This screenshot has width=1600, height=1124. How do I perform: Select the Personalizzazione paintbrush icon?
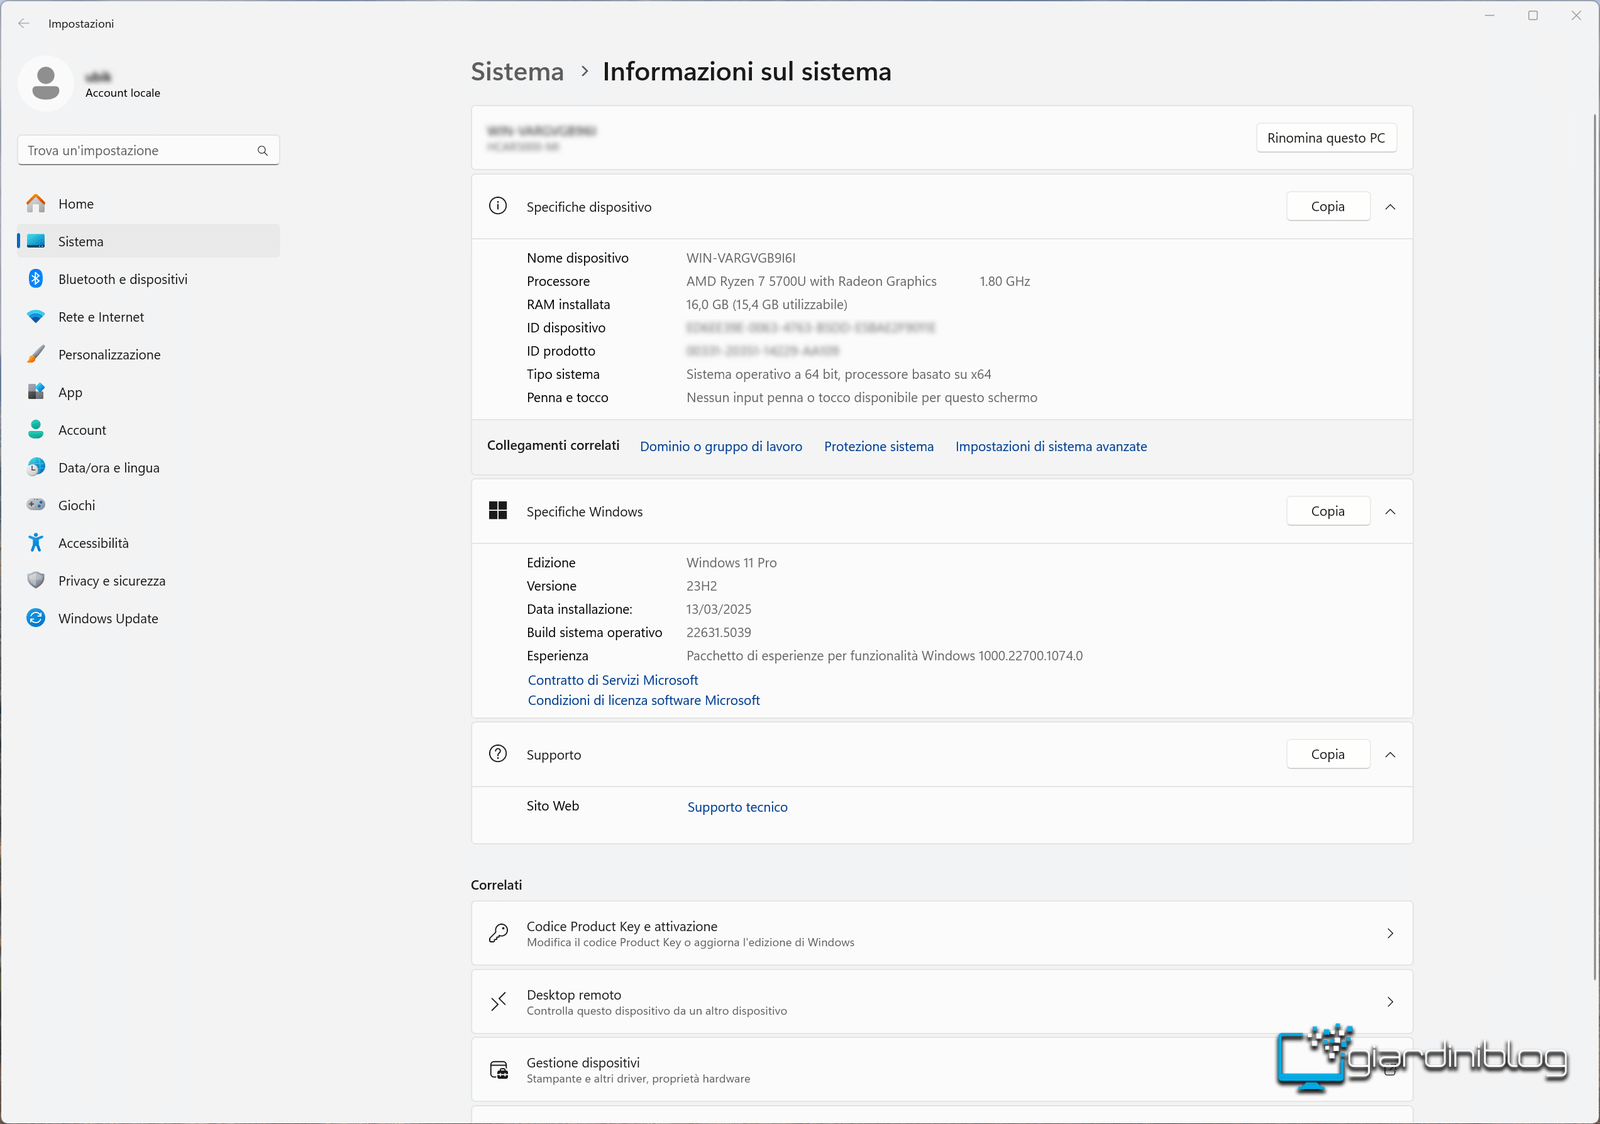36,355
